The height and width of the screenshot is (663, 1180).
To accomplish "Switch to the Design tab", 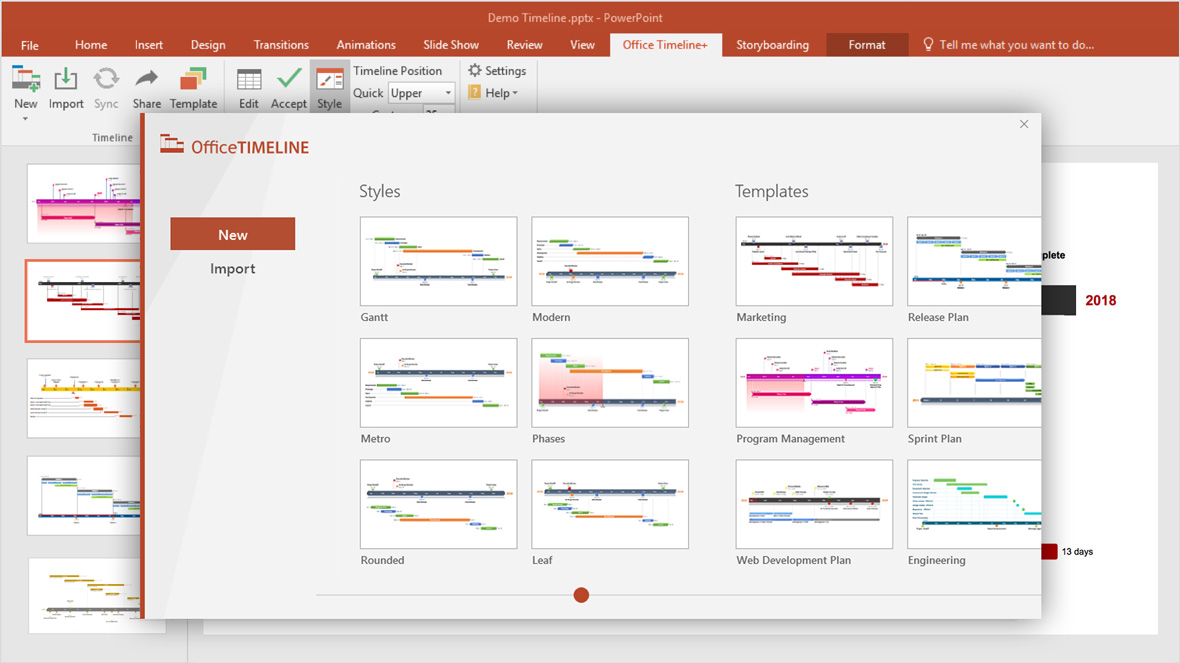I will pyautogui.click(x=208, y=45).
